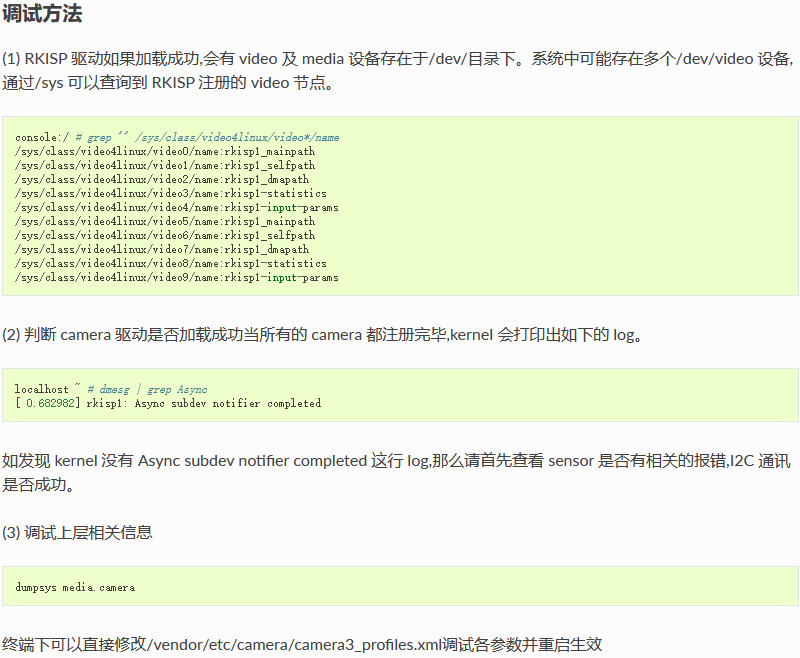
Task: Click the video6 rkisp1_selfpath line
Action: (x=165, y=235)
